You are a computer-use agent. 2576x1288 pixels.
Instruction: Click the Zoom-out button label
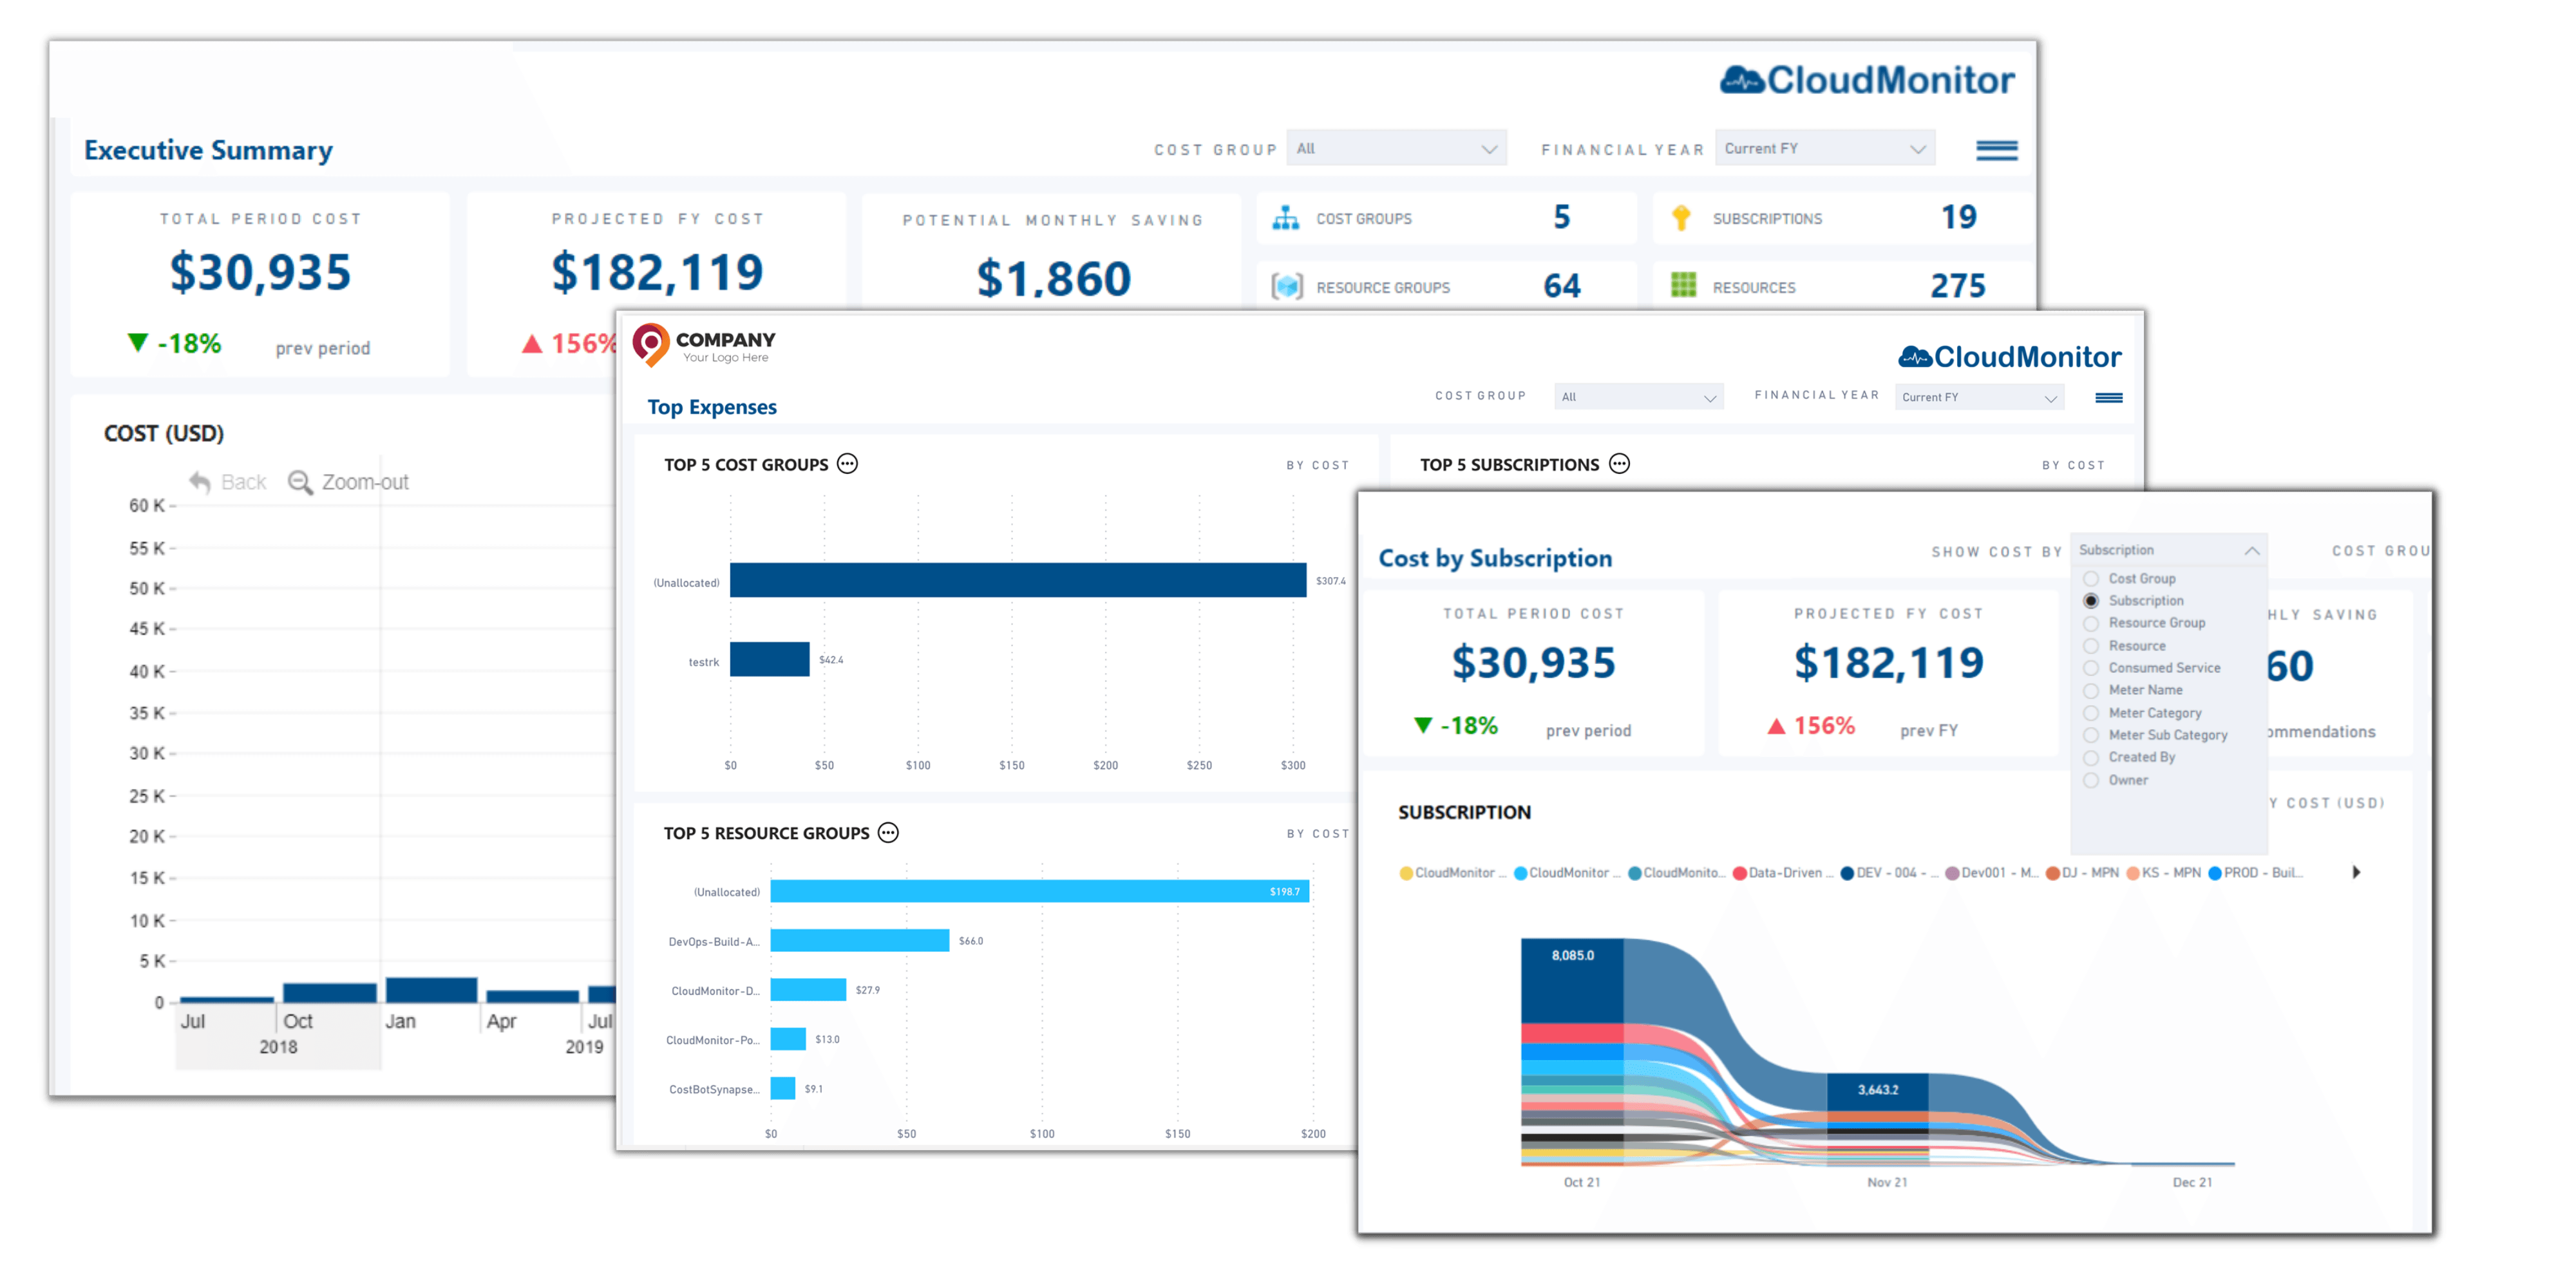click(x=365, y=482)
